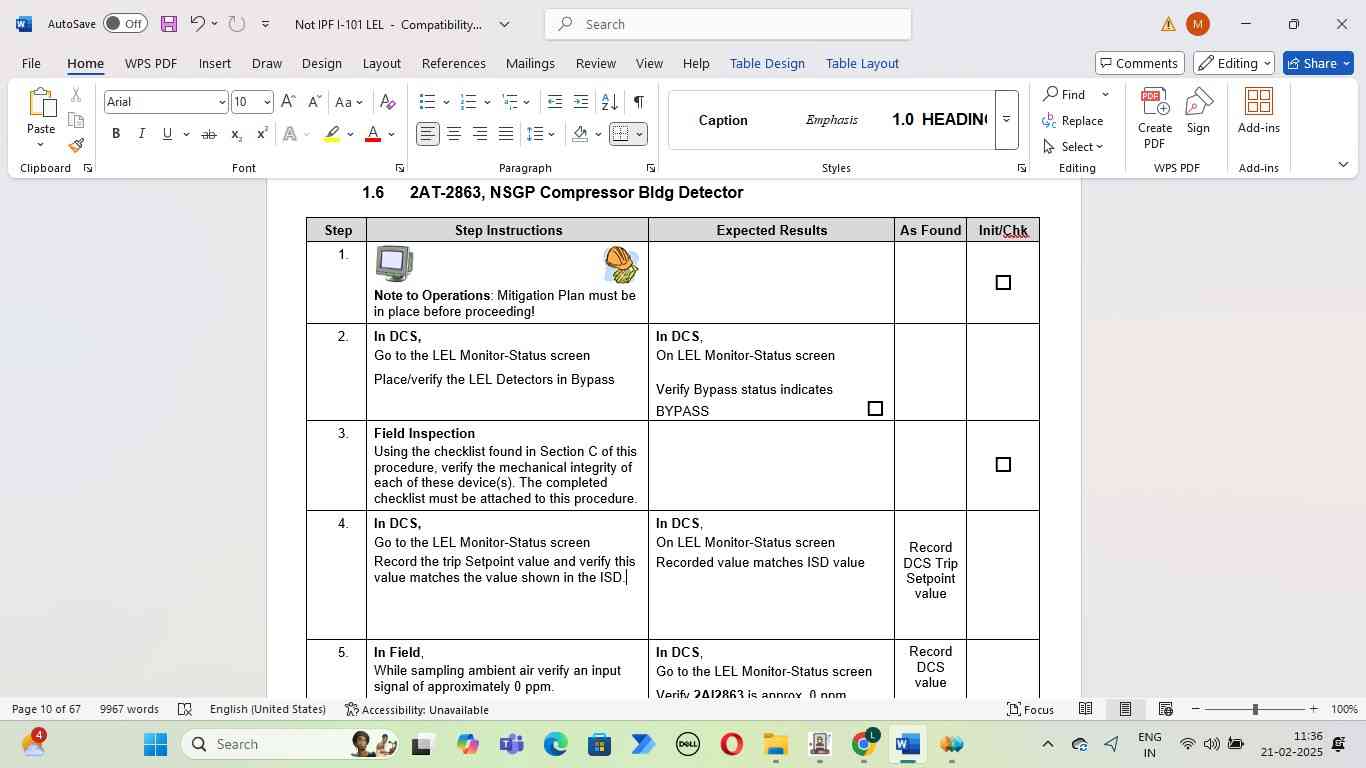This screenshot has height=768, width=1366.
Task: Open bullet list style dropdown arrow
Action: (x=446, y=102)
